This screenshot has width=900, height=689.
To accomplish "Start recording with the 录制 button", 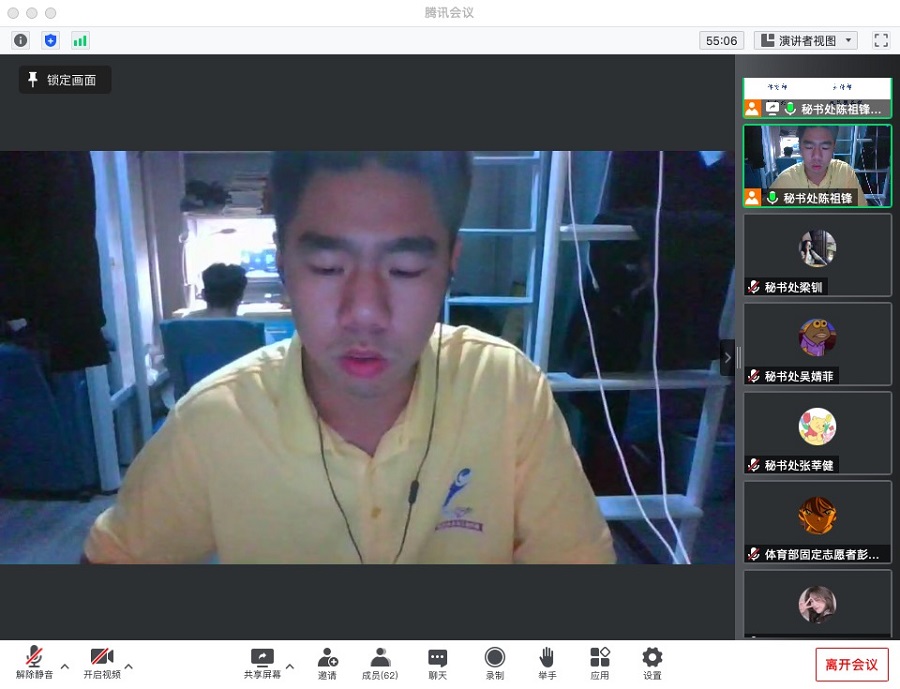I will (495, 662).
